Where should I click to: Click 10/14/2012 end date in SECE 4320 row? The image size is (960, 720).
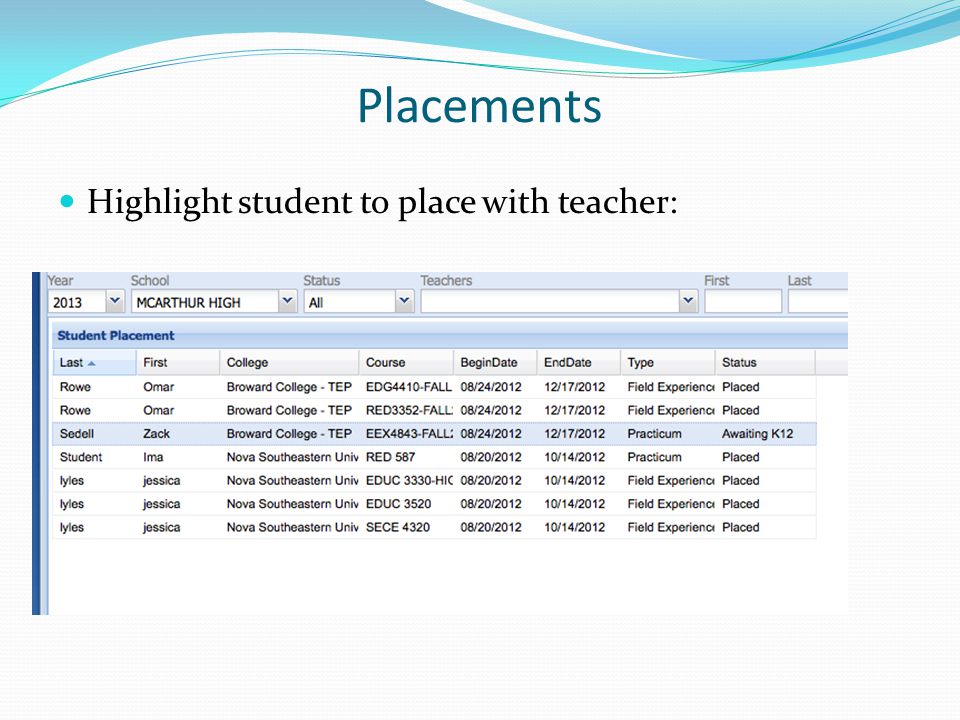[x=574, y=527]
